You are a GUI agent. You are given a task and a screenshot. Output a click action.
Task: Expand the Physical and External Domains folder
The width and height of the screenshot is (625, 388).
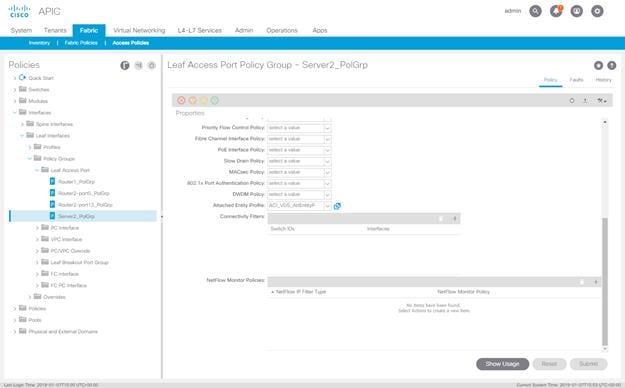point(15,332)
